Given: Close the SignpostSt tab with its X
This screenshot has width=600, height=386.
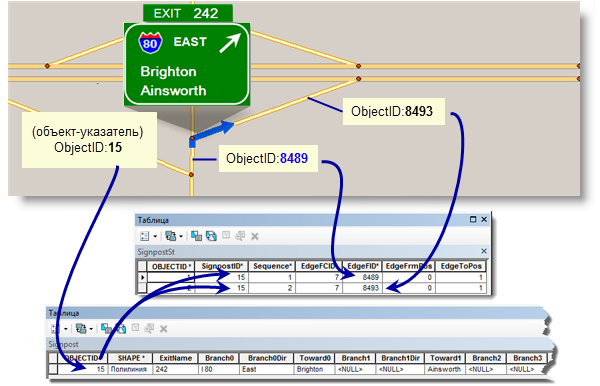Looking at the screenshot, I should 484,251.
